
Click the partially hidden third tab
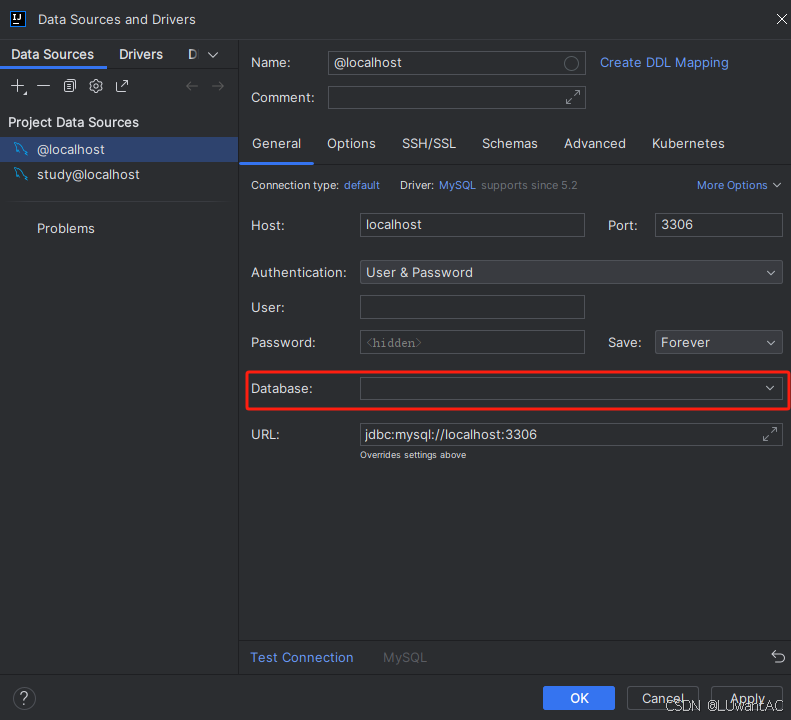193,54
